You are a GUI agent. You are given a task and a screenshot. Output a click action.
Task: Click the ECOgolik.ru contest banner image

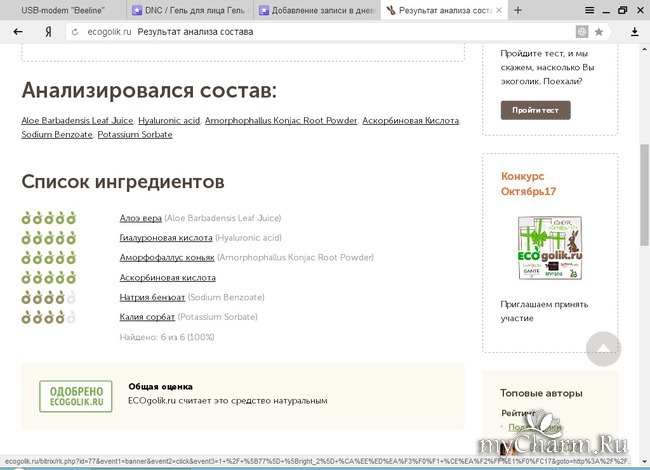pos(549,249)
